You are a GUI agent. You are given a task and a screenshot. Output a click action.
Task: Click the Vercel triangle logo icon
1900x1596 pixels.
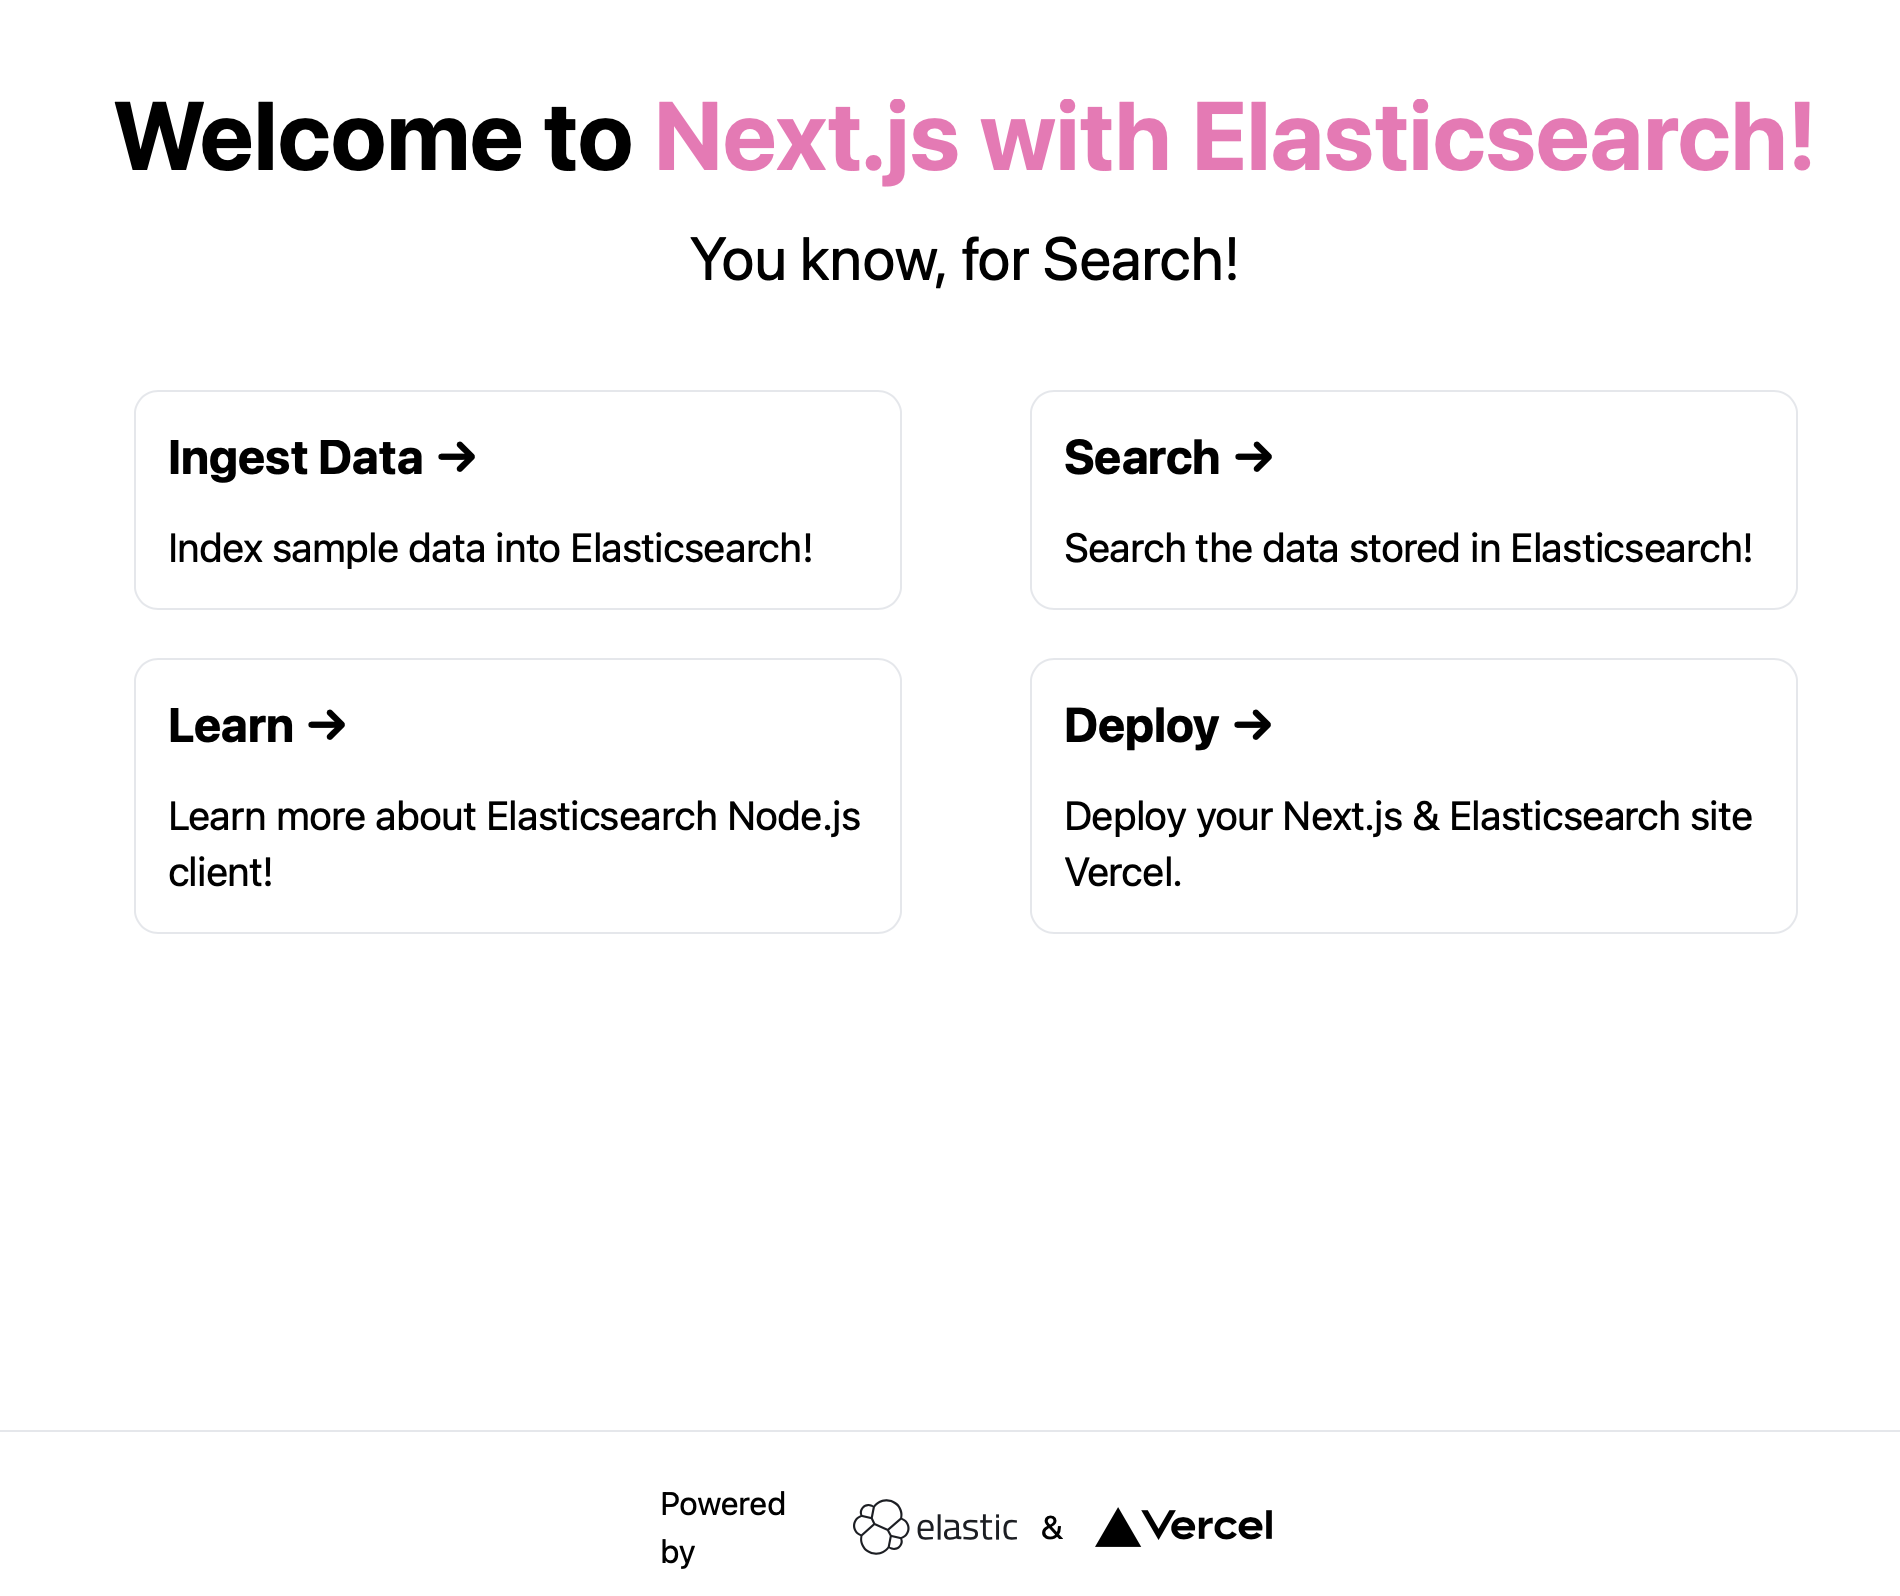click(x=1117, y=1528)
